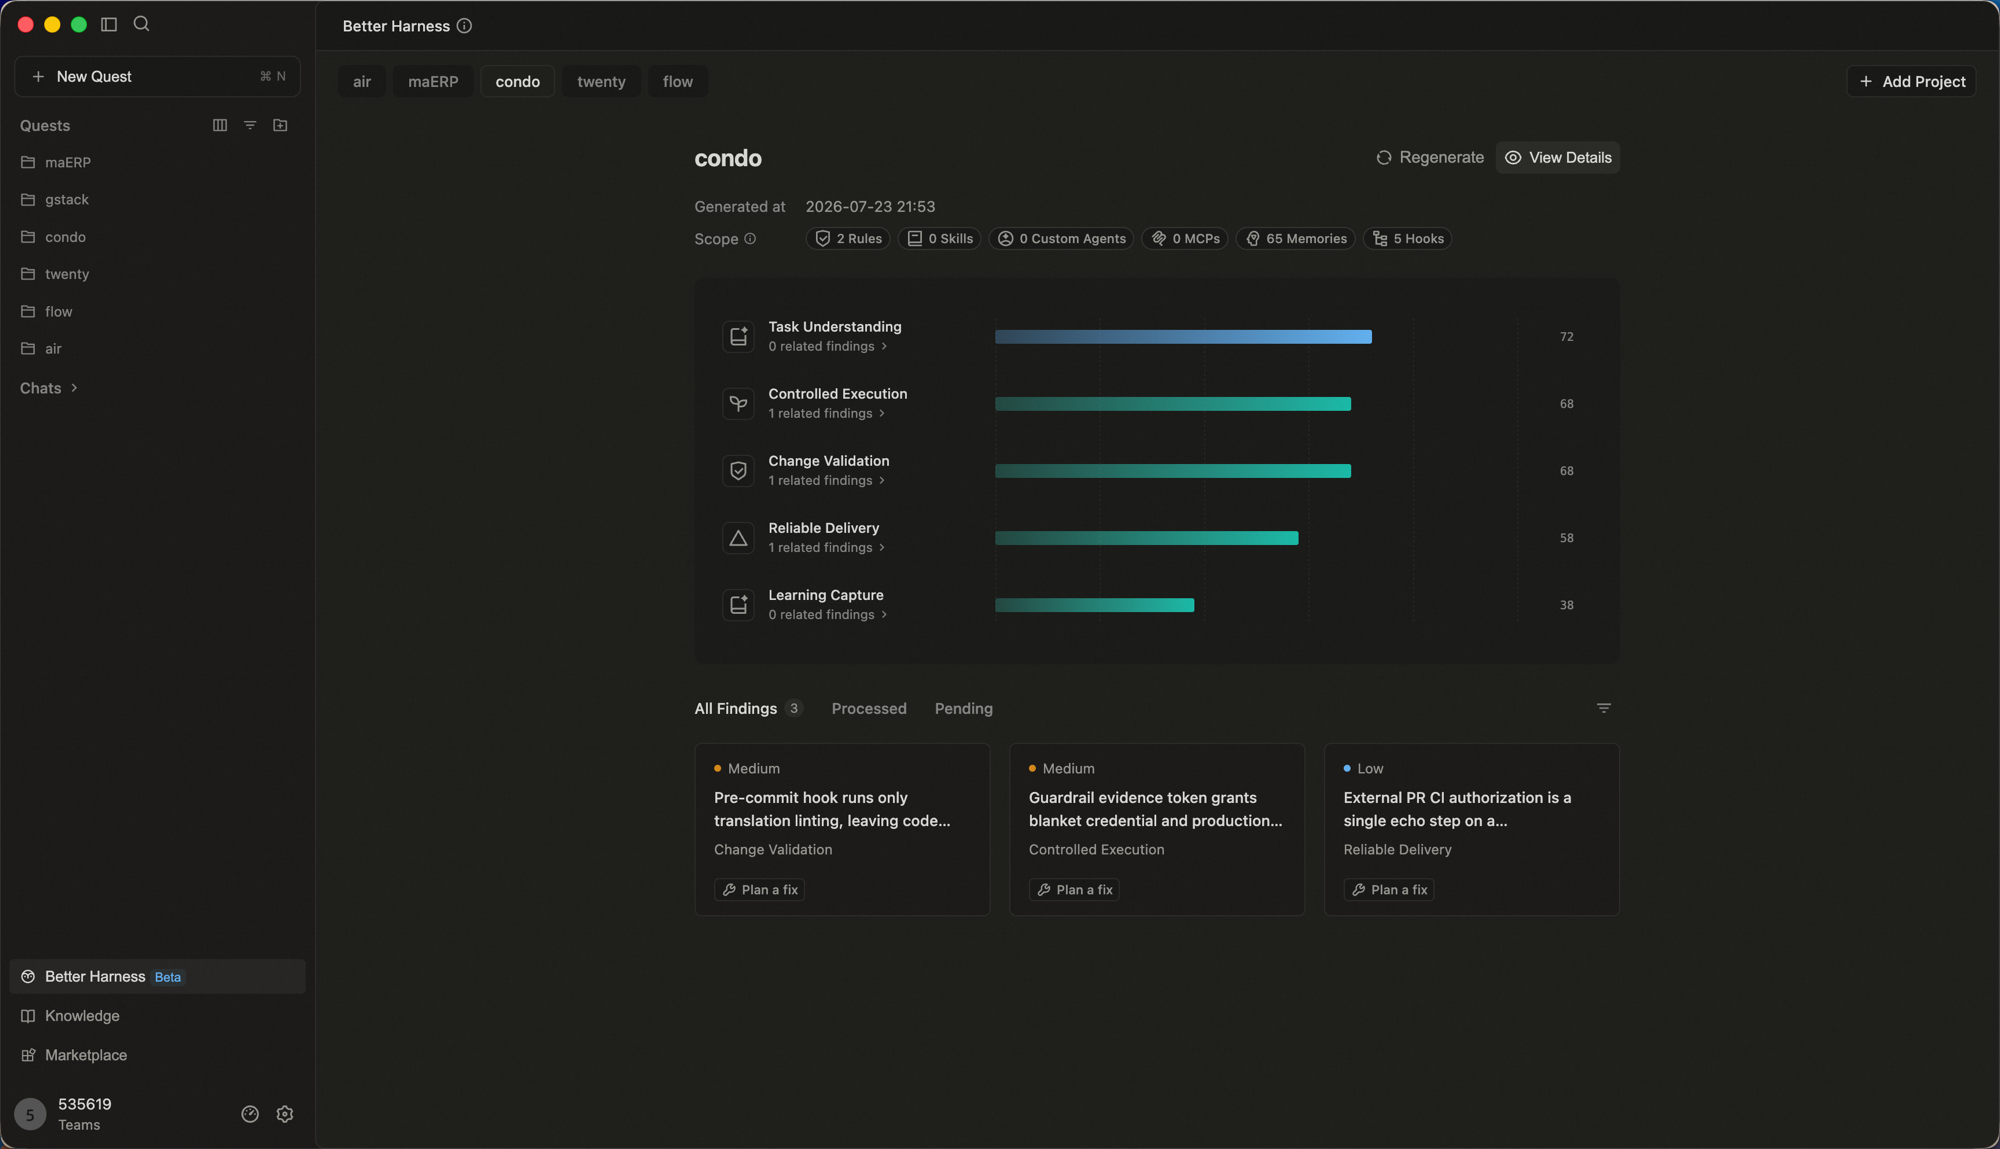Click the Reliable Delivery triangle icon
2000x1149 pixels.
pos(738,538)
